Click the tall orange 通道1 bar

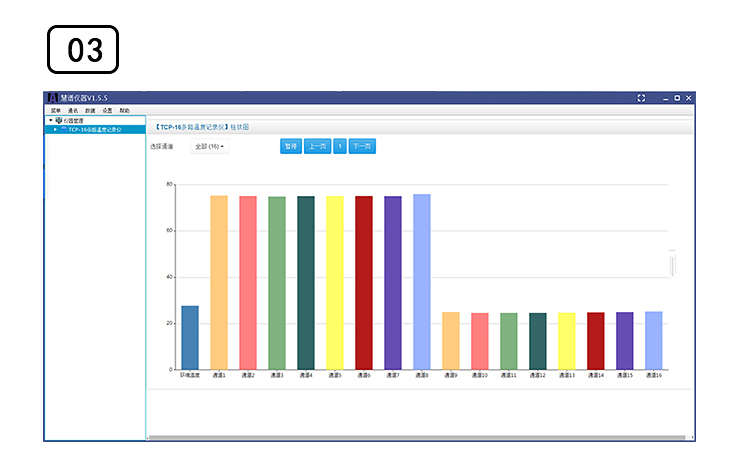(x=219, y=283)
